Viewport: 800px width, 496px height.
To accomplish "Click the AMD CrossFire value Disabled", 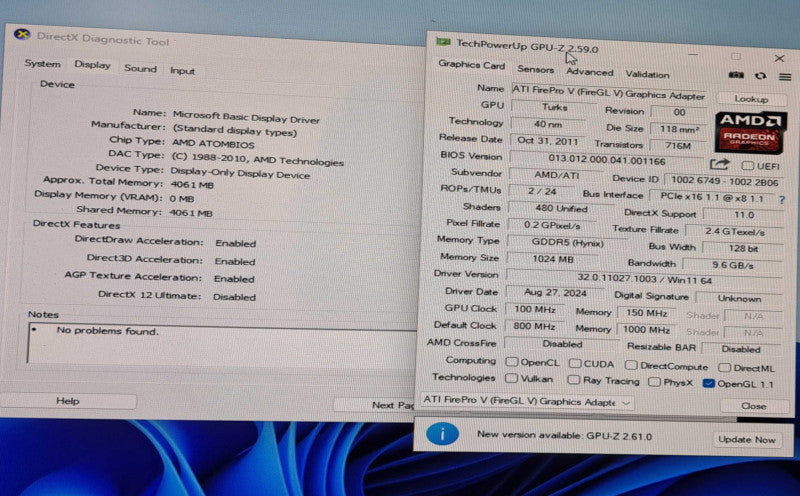I will (562, 344).
